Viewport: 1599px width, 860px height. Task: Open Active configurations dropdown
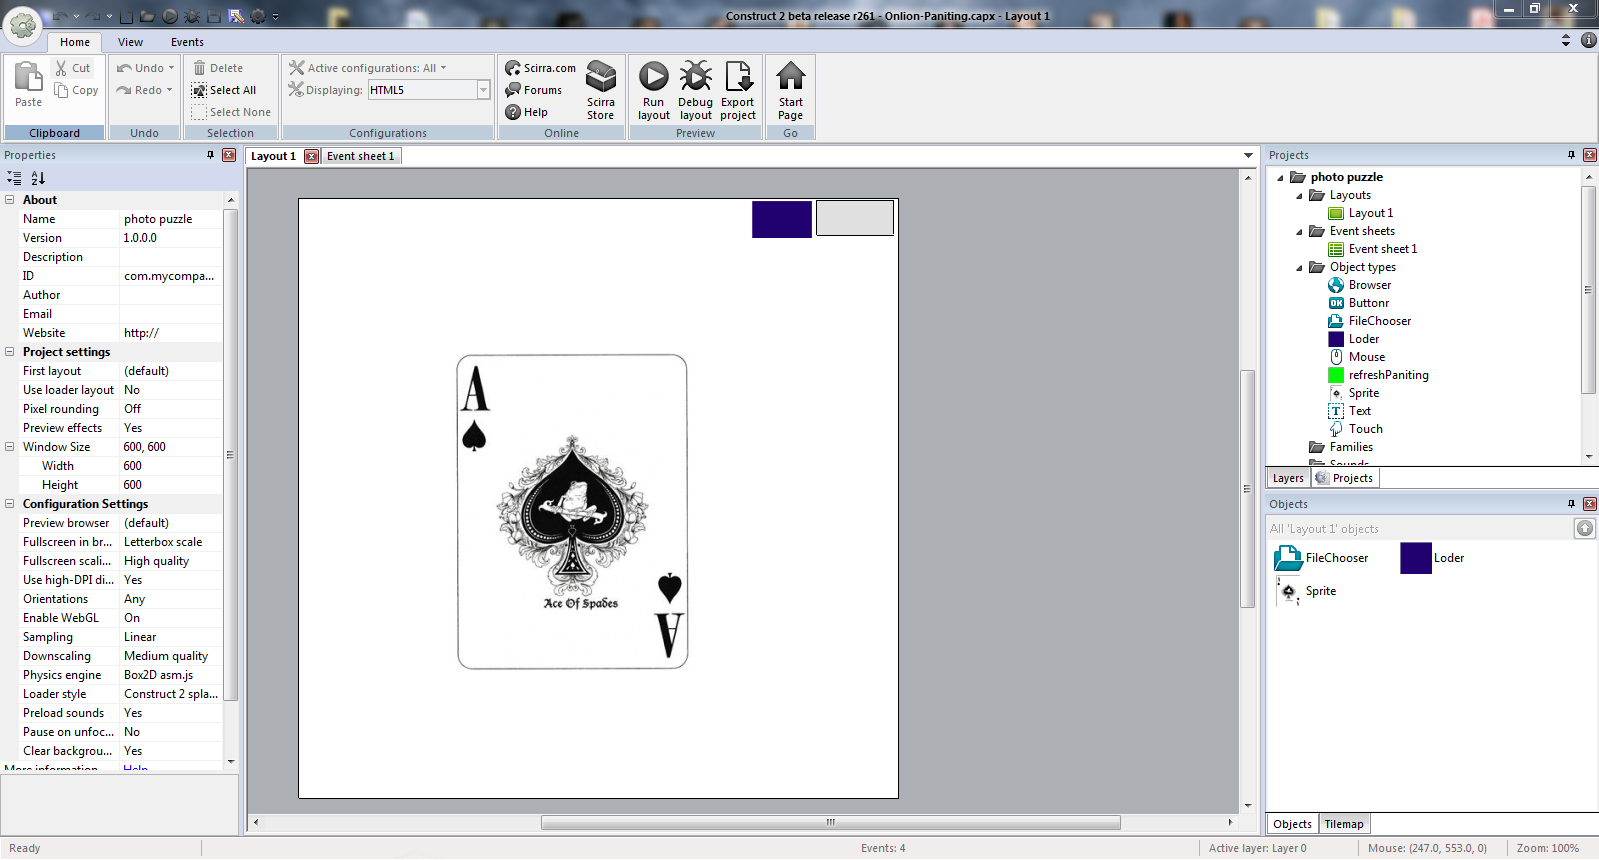pyautogui.click(x=443, y=68)
